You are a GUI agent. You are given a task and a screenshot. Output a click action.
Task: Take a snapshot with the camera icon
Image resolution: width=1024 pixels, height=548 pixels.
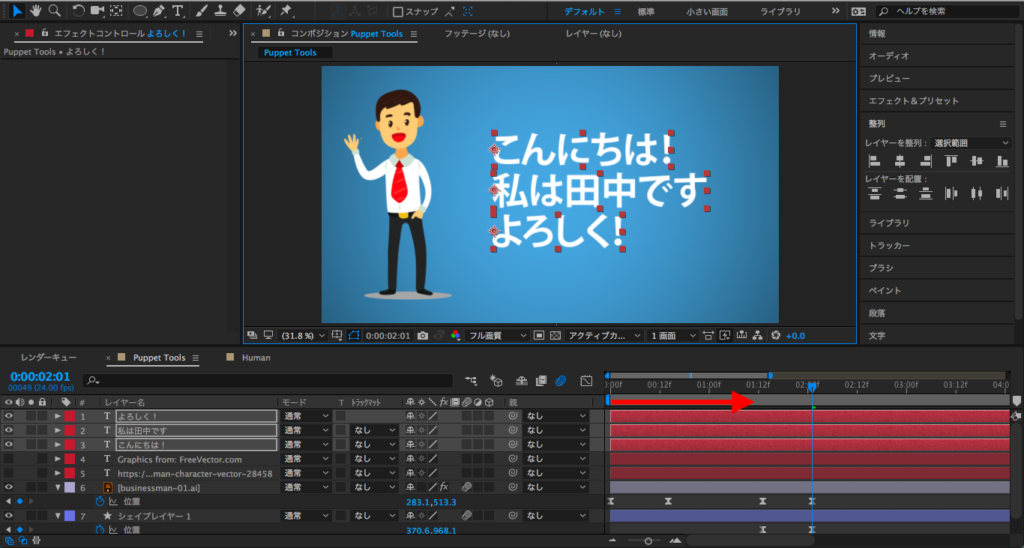[x=425, y=336]
